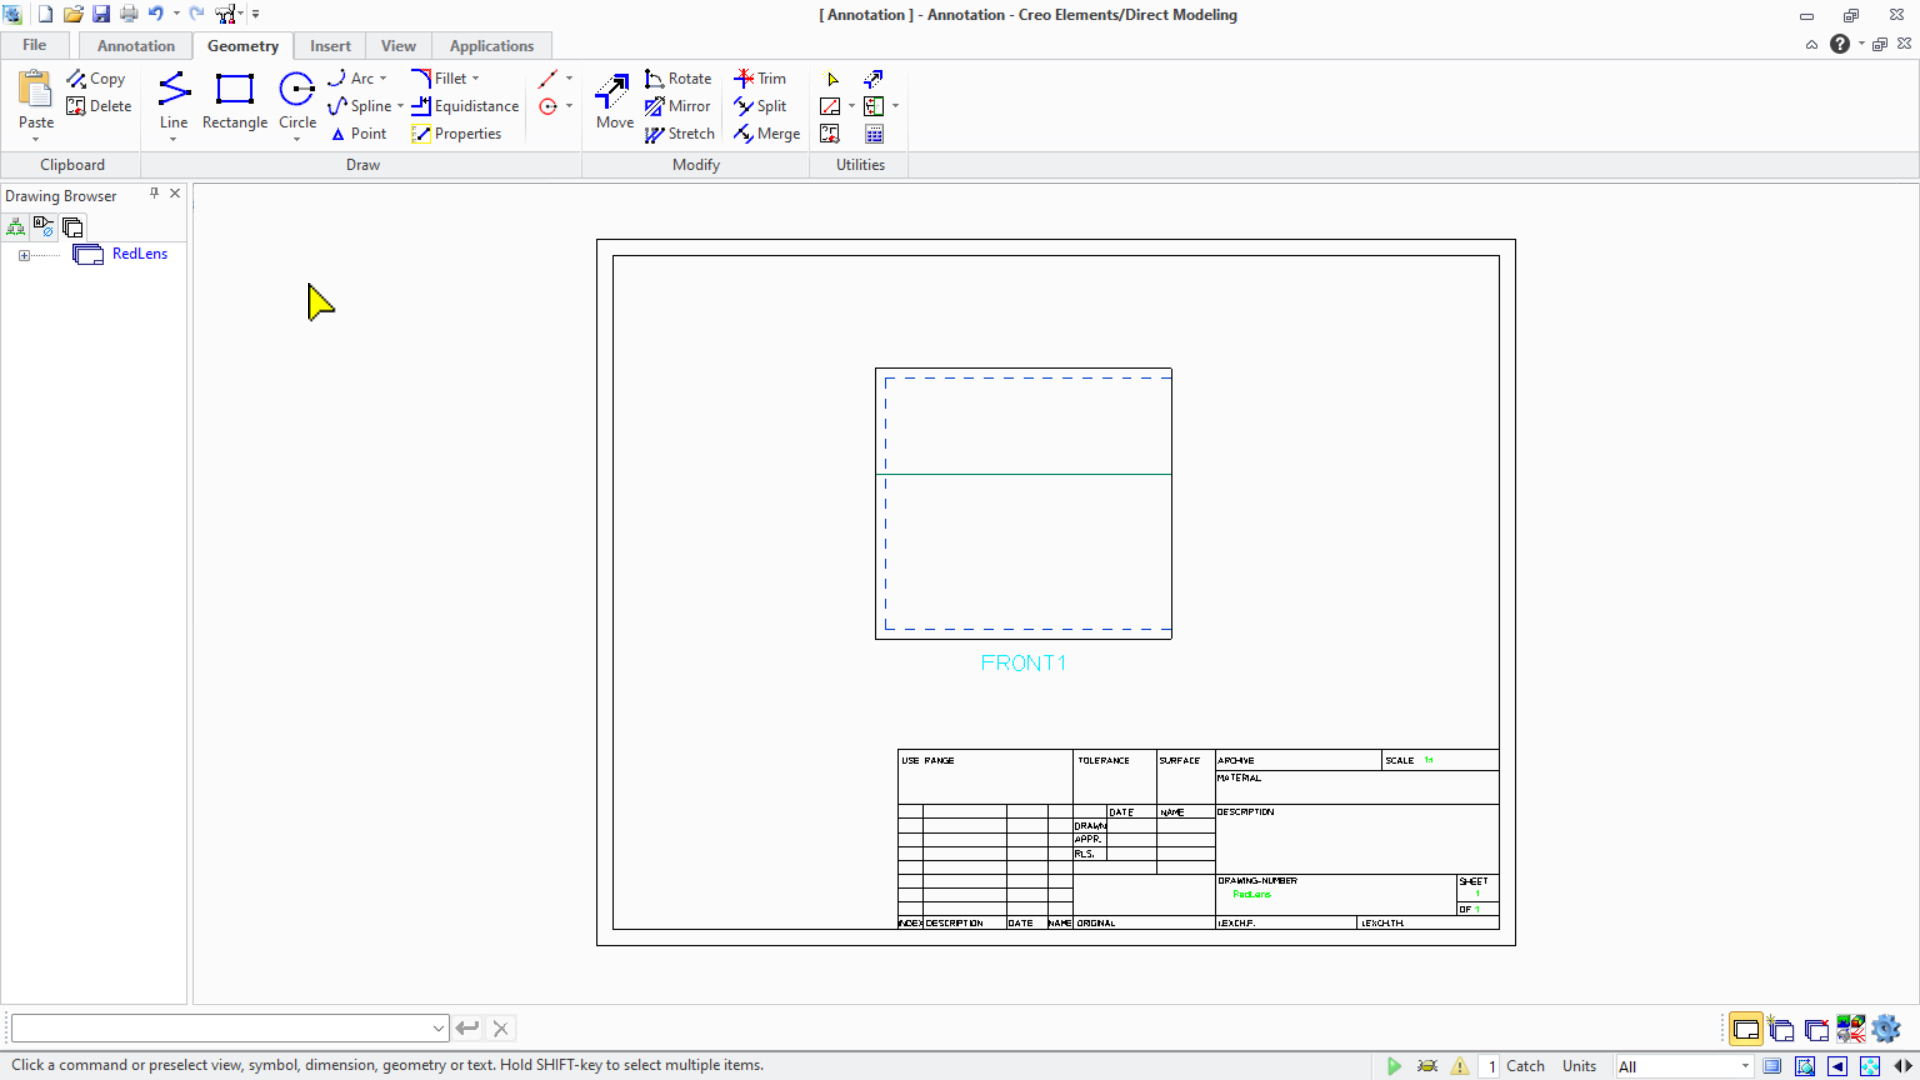Click the warning triangle in status bar
1920x1080 pixels.
point(1460,1066)
